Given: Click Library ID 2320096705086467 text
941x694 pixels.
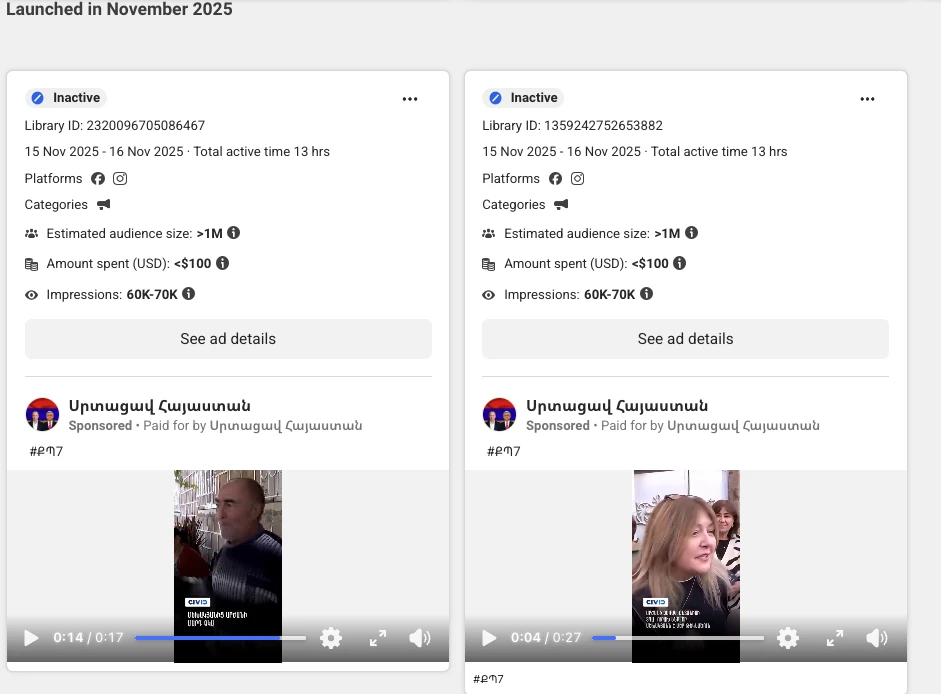Looking at the screenshot, I should pos(115,125).
